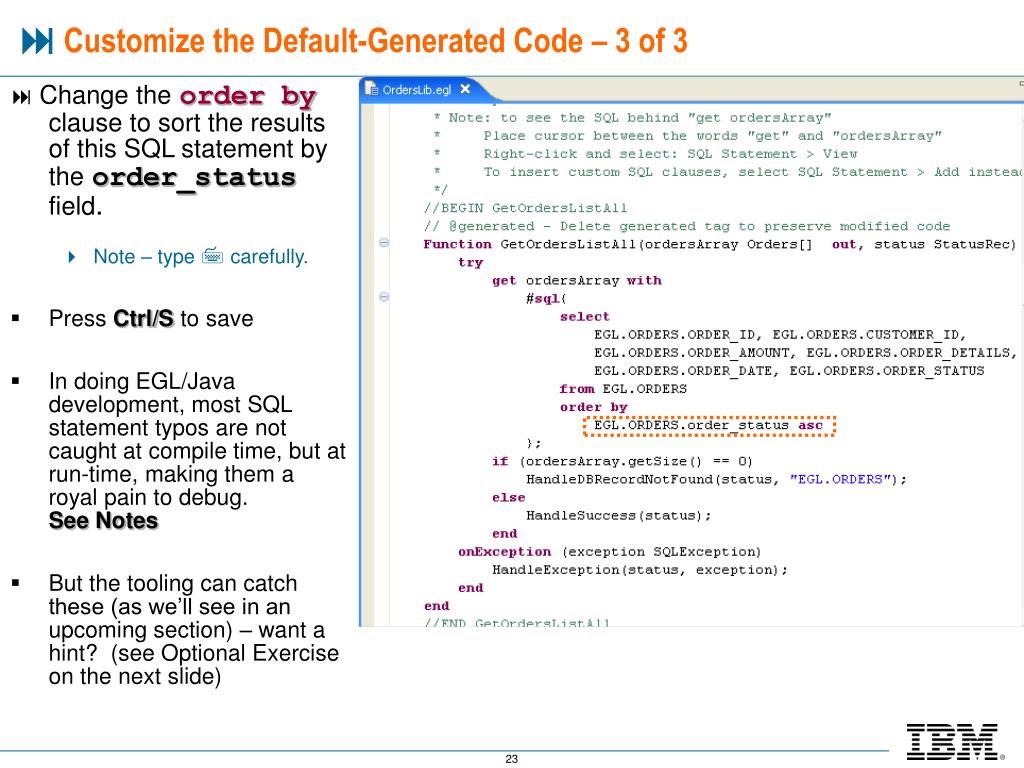Image resolution: width=1024 pixels, height=768 pixels.
Task: Click '* Note: to see the SQL behind' comment
Action: (x=632, y=118)
